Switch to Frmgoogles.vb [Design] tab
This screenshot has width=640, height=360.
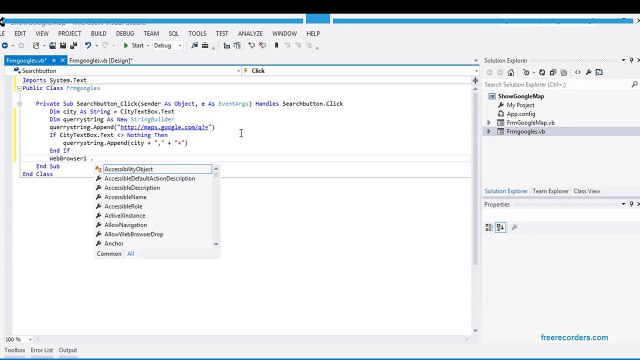101,60
